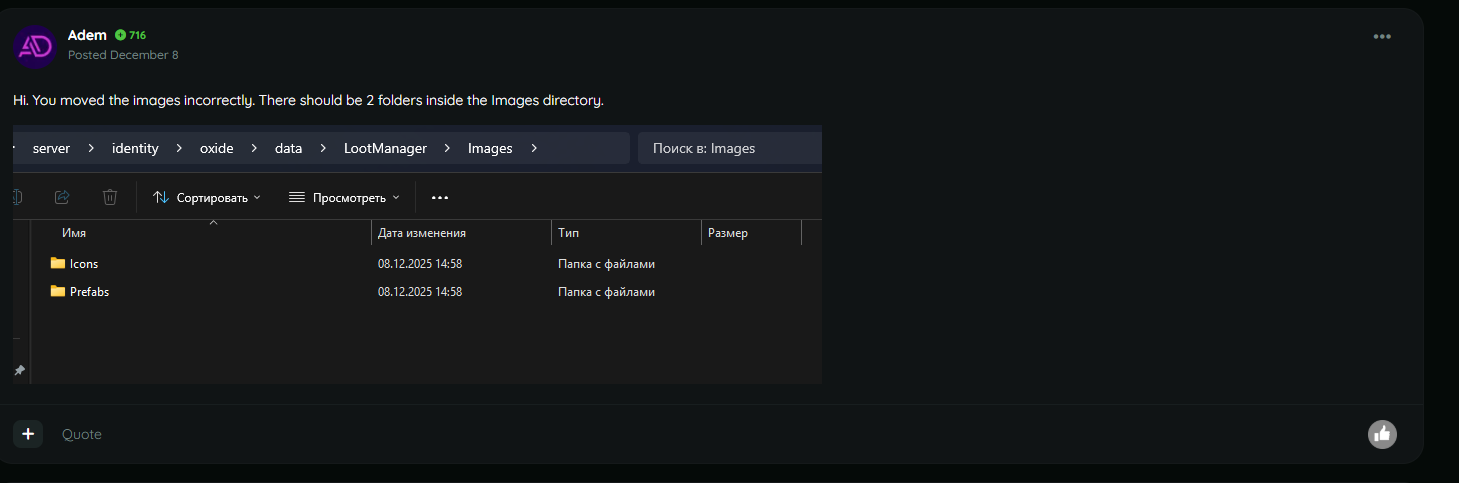Open the Просмотреть view dropdown

pyautogui.click(x=344, y=198)
